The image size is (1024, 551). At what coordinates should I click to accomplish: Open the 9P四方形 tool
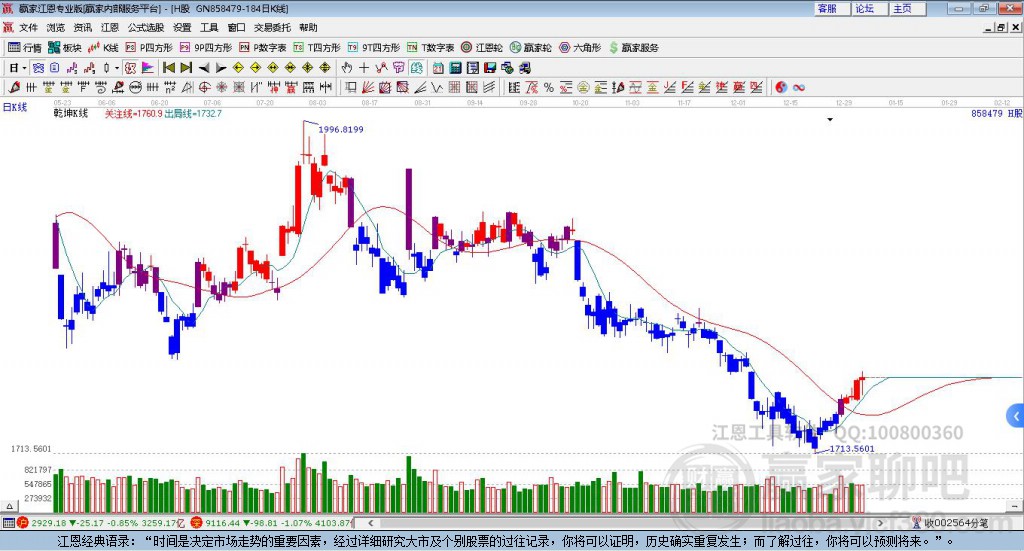(206, 48)
